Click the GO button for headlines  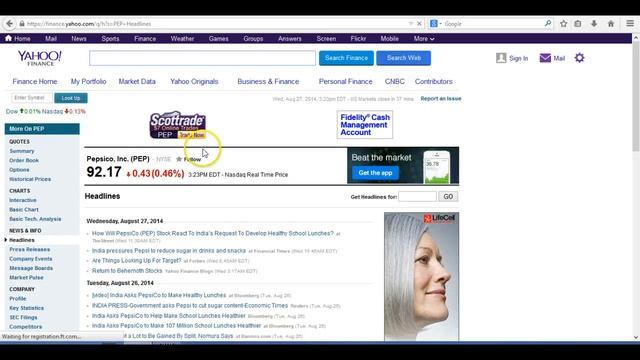[448, 197]
